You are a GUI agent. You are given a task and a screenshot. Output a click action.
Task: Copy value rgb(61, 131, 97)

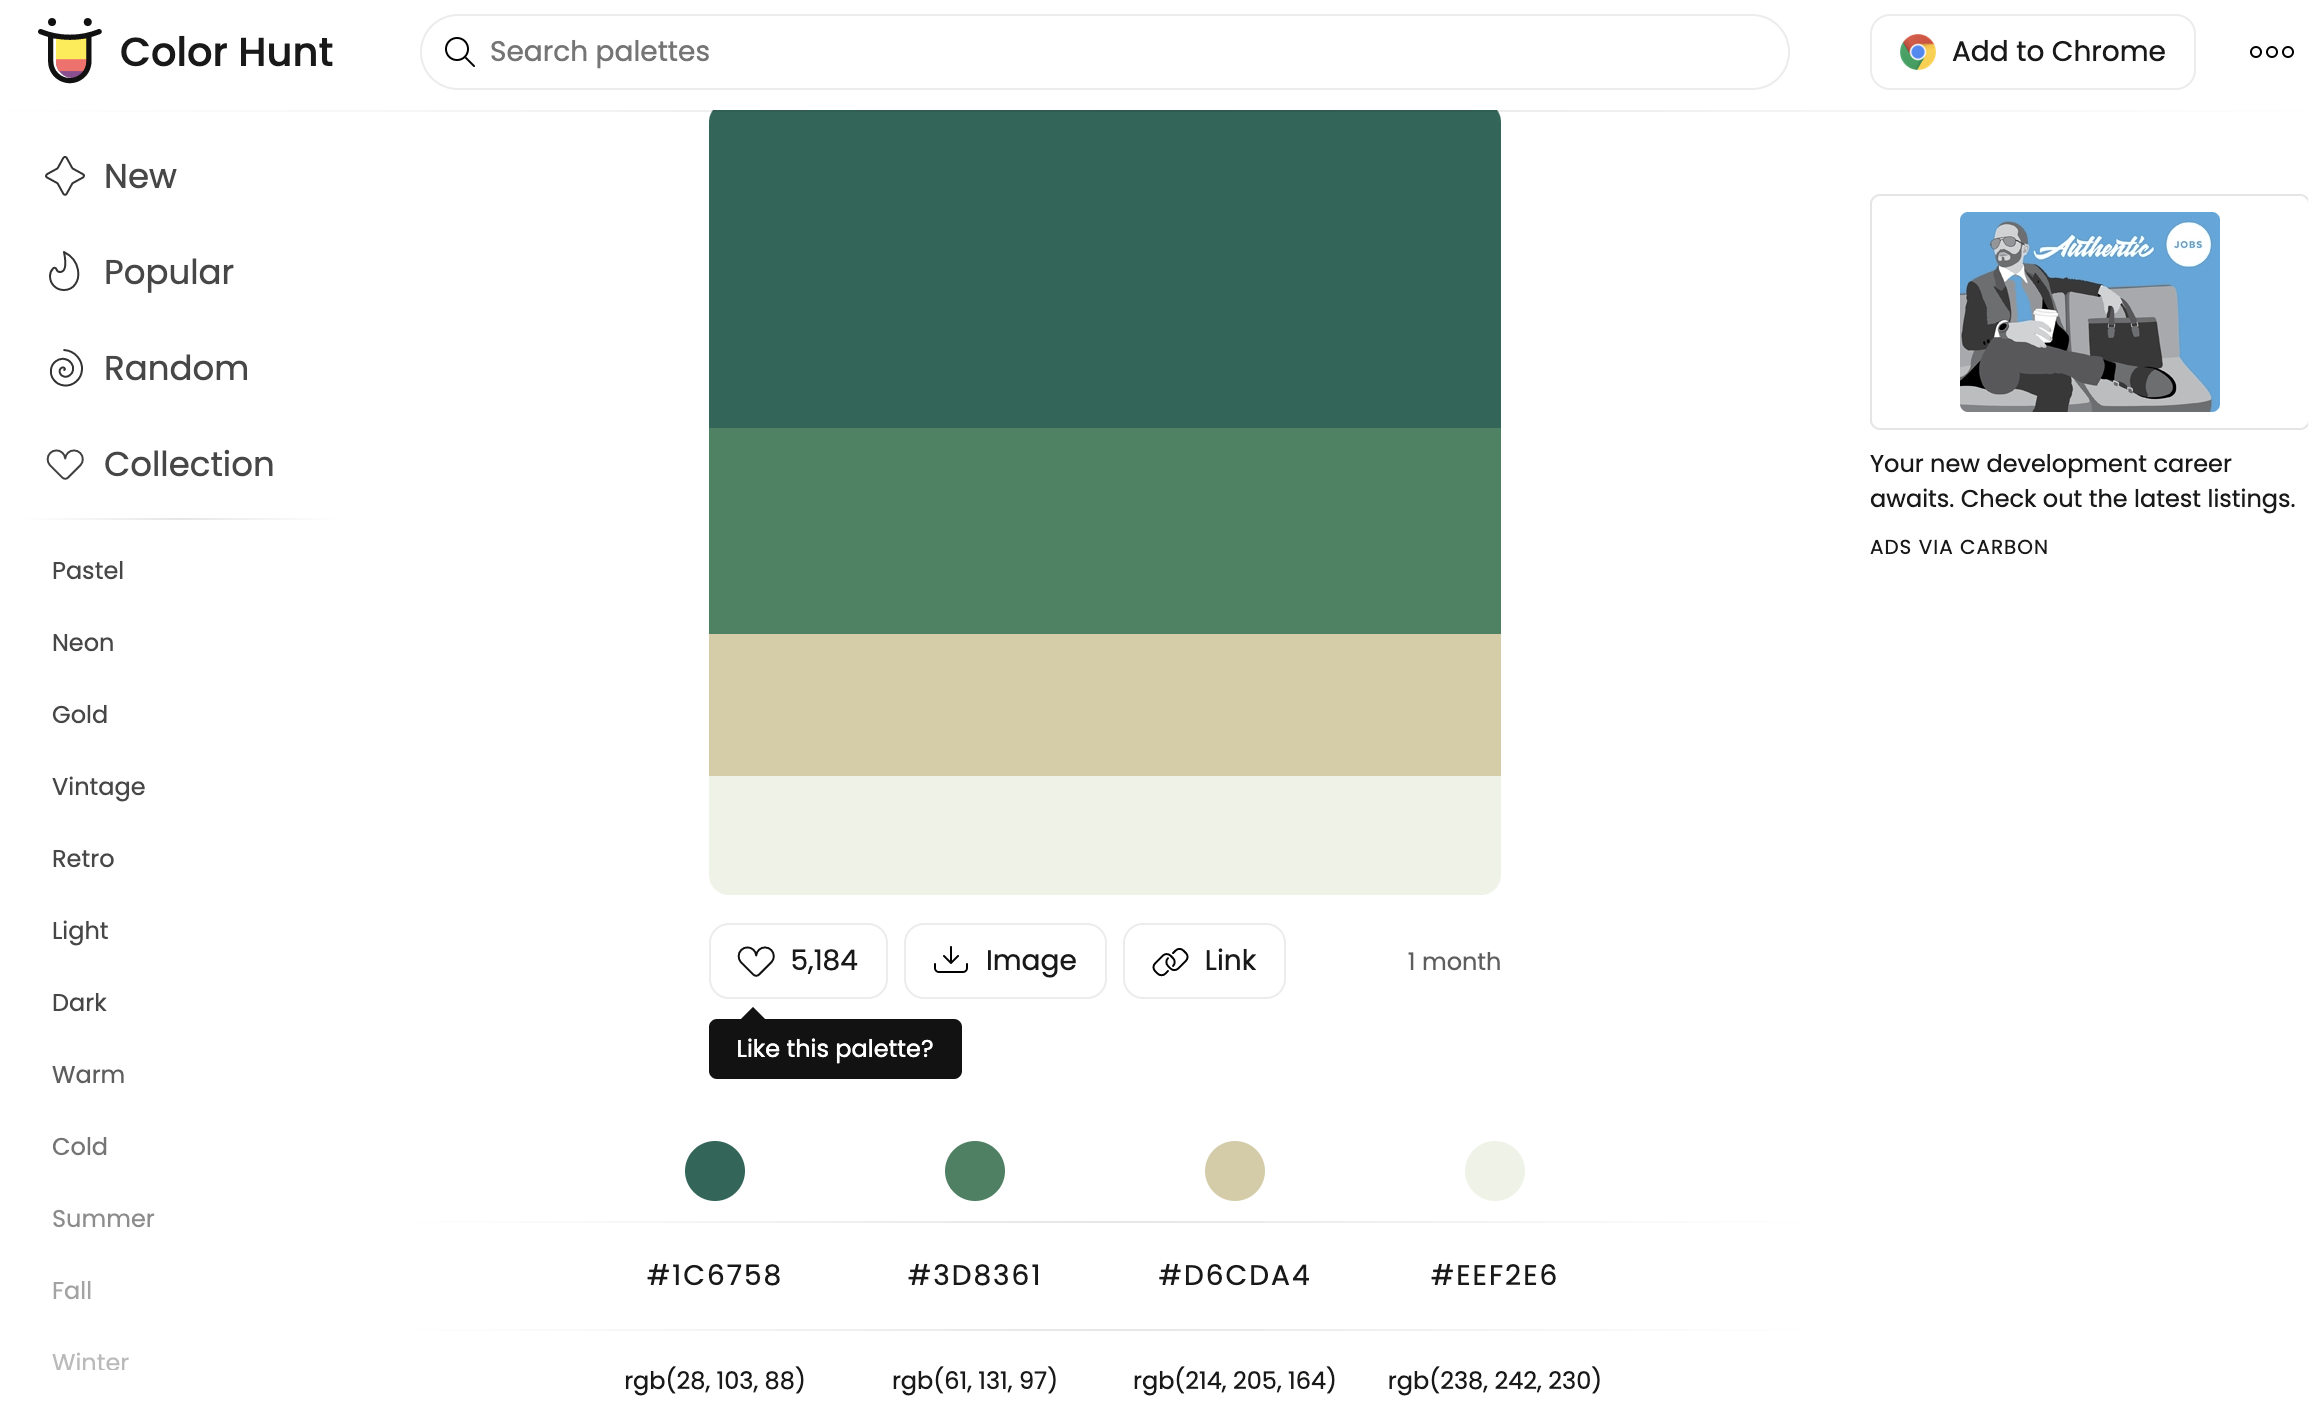coord(975,1380)
